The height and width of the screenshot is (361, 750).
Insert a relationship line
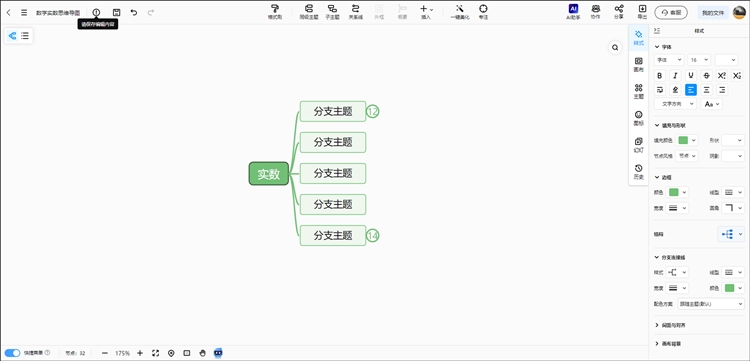click(355, 12)
